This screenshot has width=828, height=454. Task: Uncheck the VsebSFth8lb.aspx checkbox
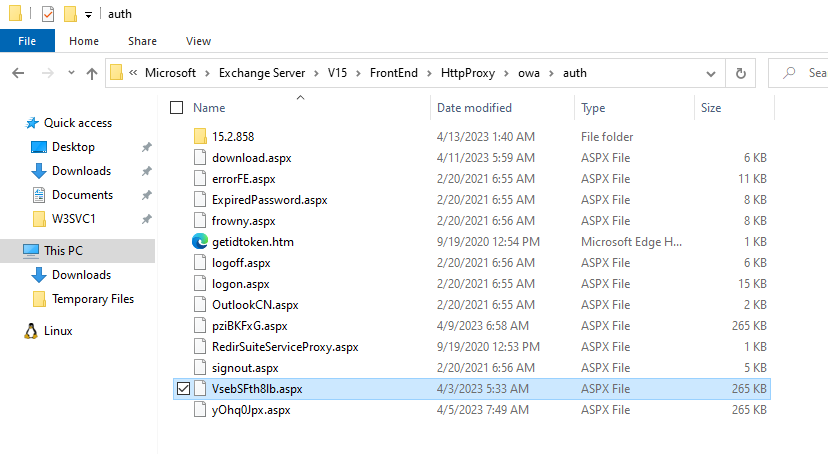[x=183, y=389]
